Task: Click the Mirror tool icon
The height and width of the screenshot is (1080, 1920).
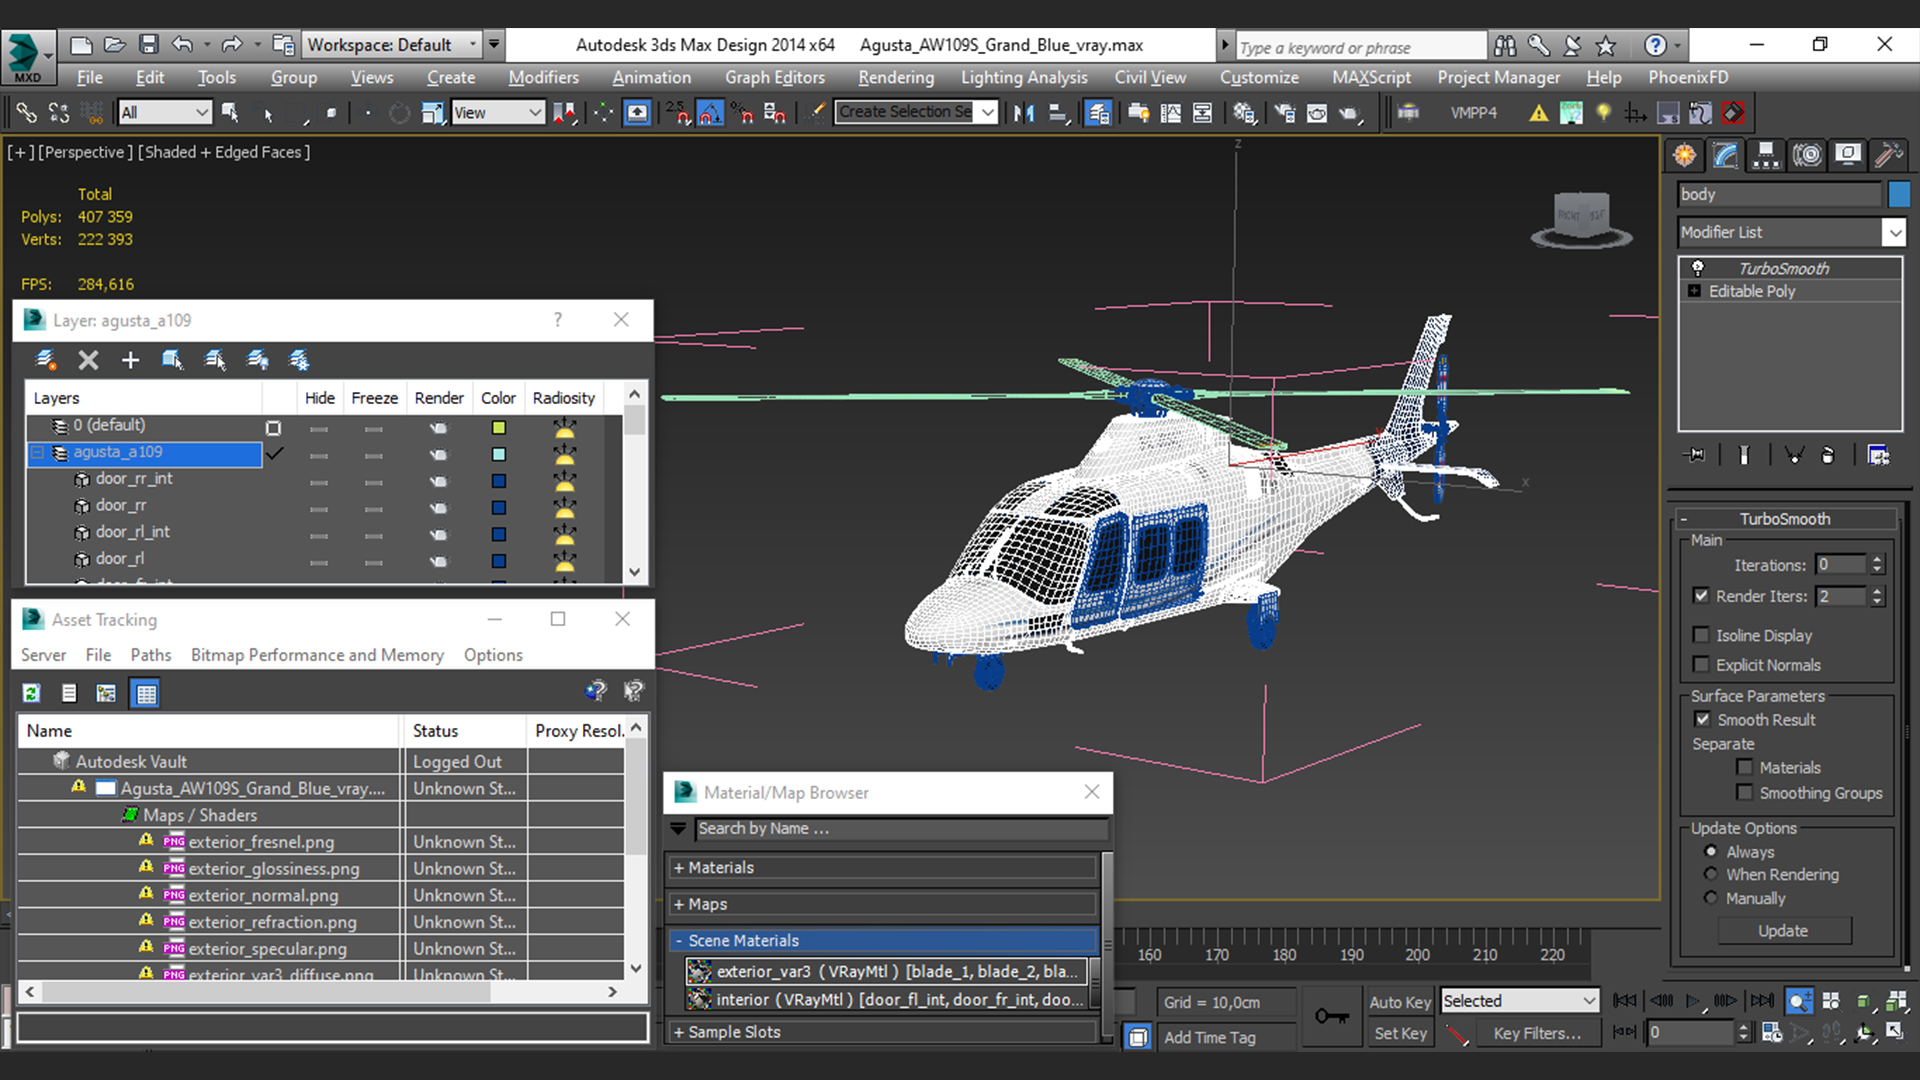Action: (x=1023, y=112)
